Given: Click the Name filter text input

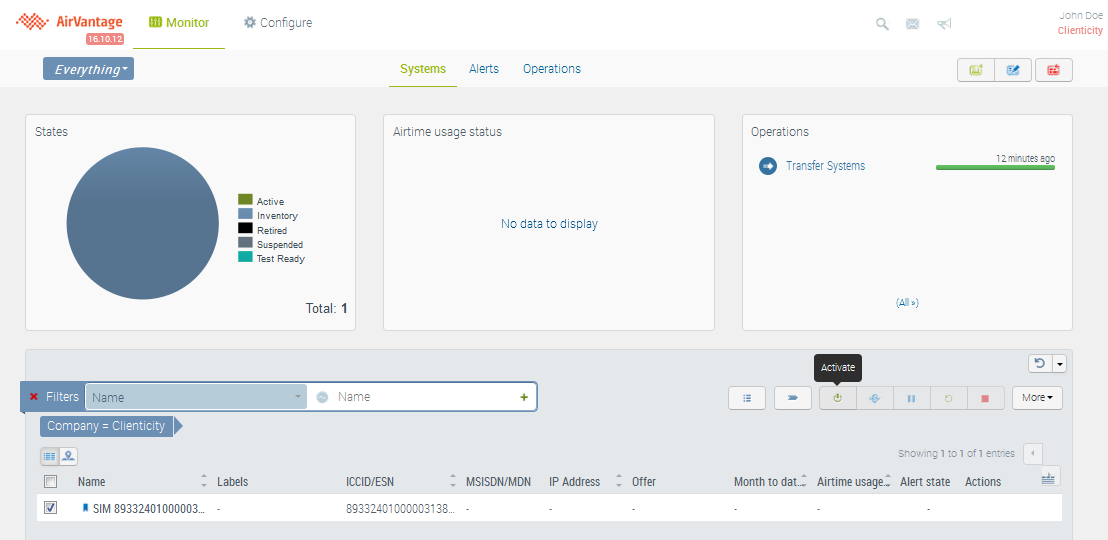Looking at the screenshot, I should pyautogui.click(x=420, y=397).
